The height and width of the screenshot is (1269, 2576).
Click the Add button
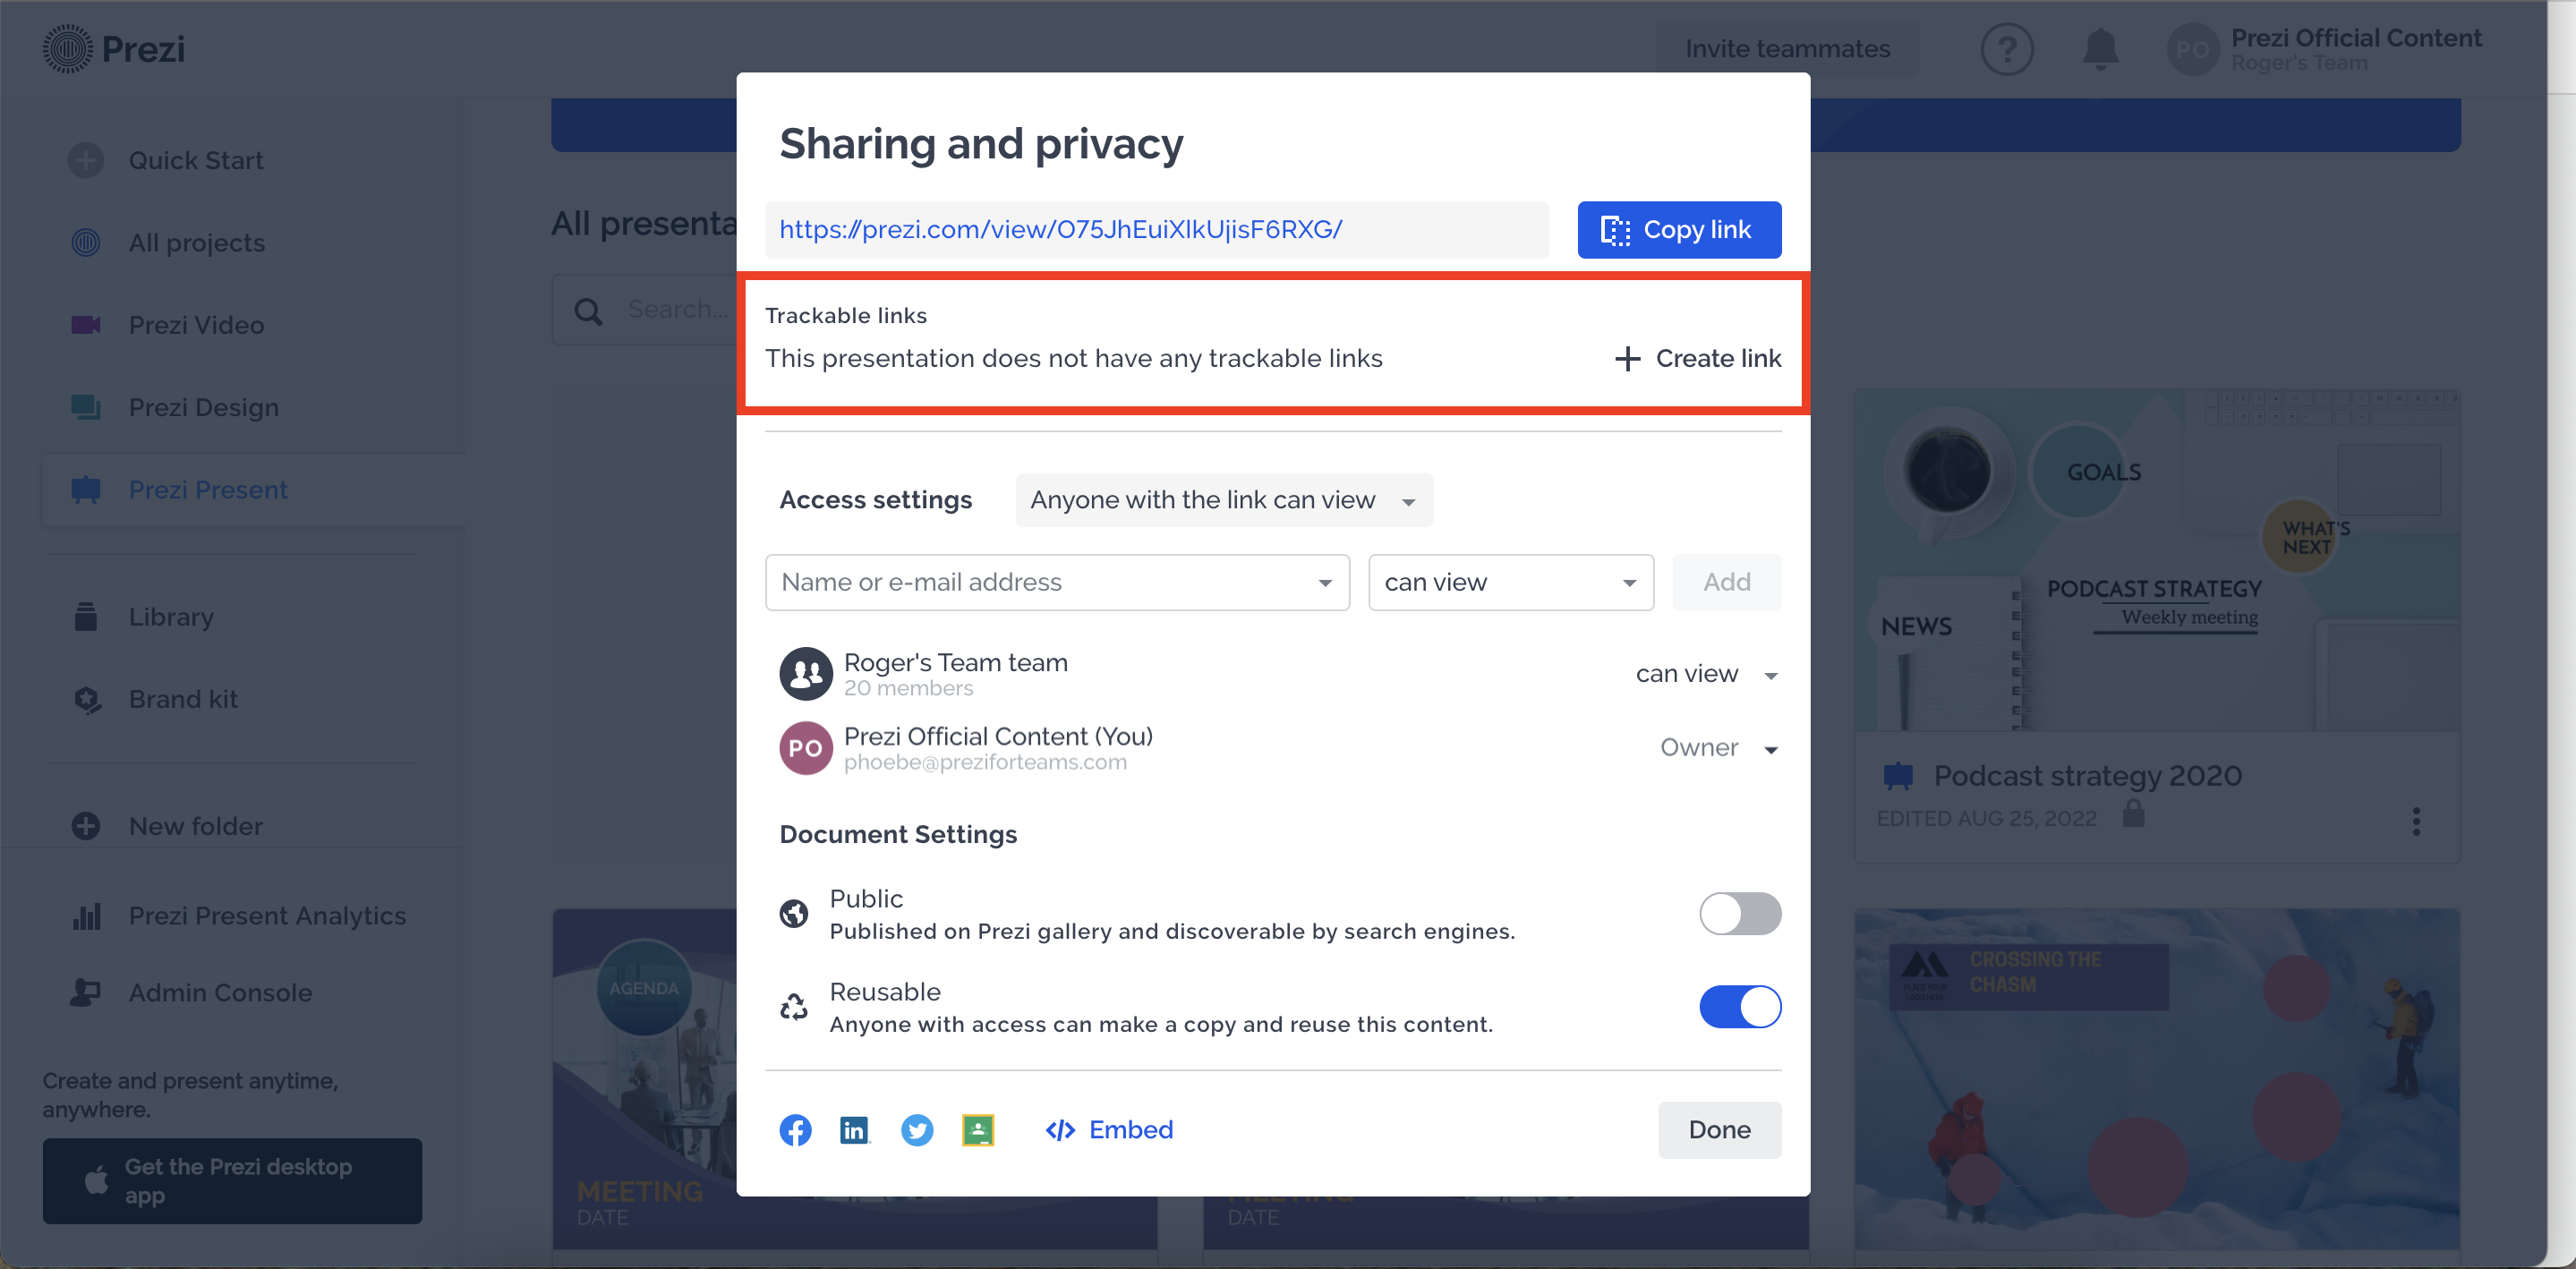[1726, 582]
